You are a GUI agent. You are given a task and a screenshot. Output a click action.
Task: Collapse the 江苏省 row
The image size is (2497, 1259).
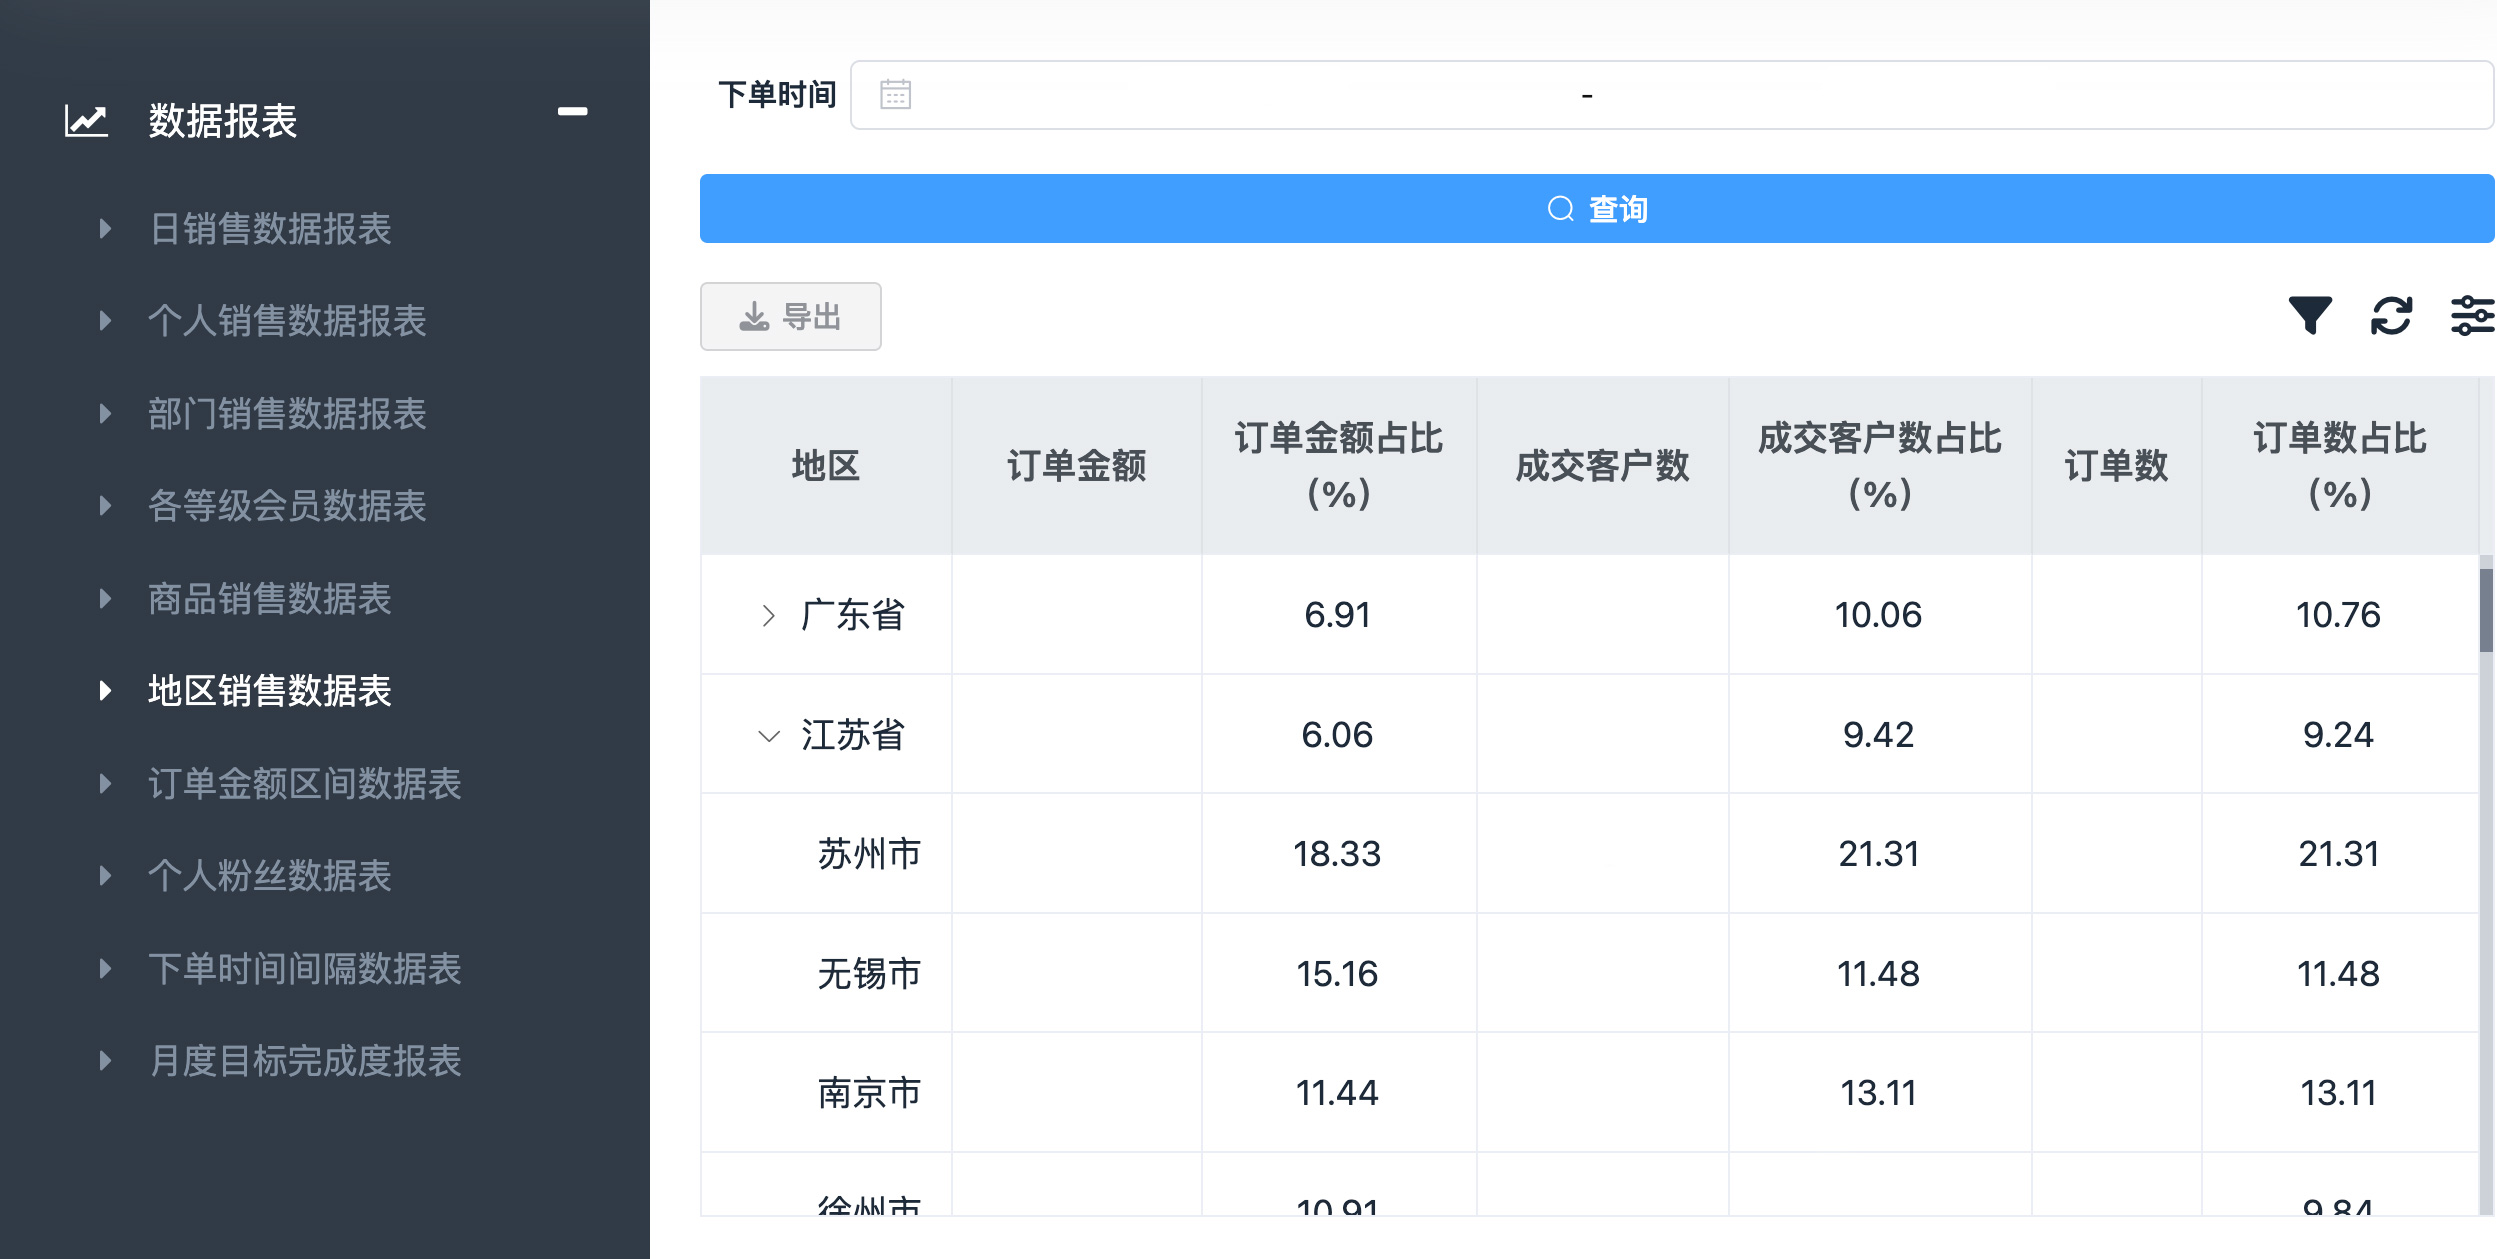(768, 736)
